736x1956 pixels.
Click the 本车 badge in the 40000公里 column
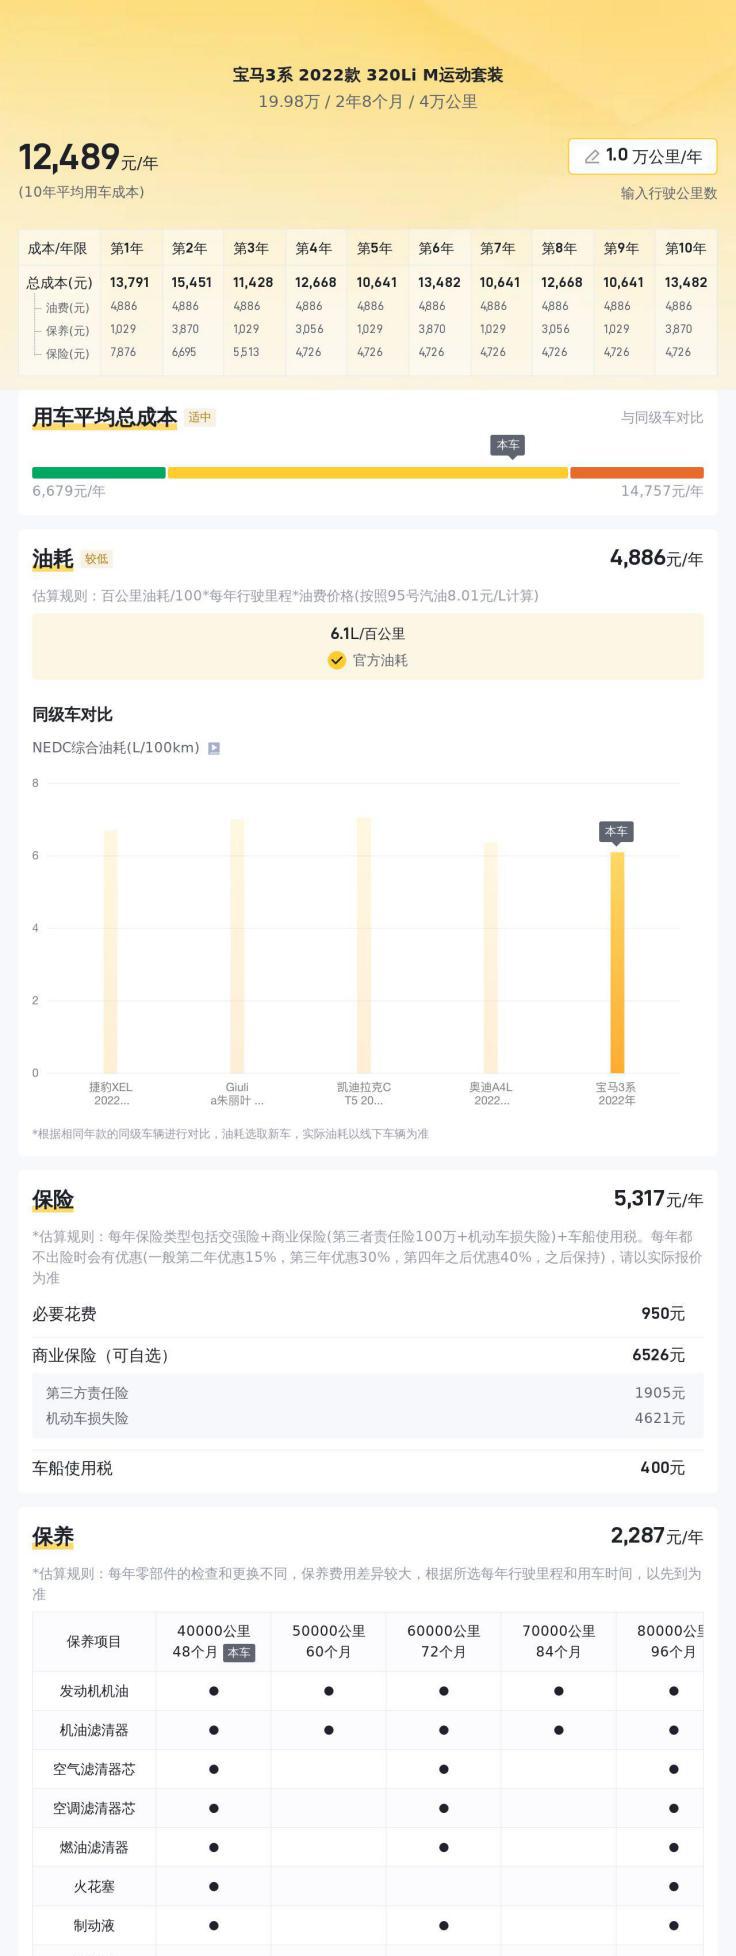(239, 1652)
